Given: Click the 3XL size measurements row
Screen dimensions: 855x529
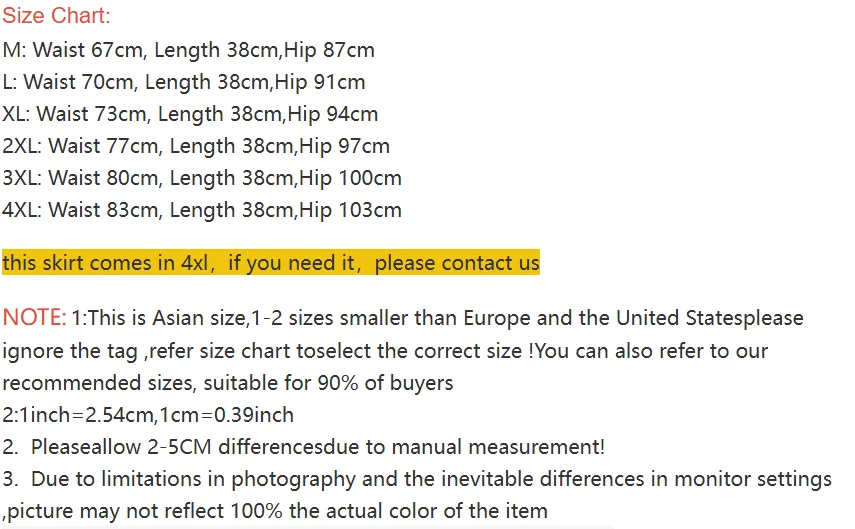Looking at the screenshot, I should pyautogui.click(x=202, y=178).
